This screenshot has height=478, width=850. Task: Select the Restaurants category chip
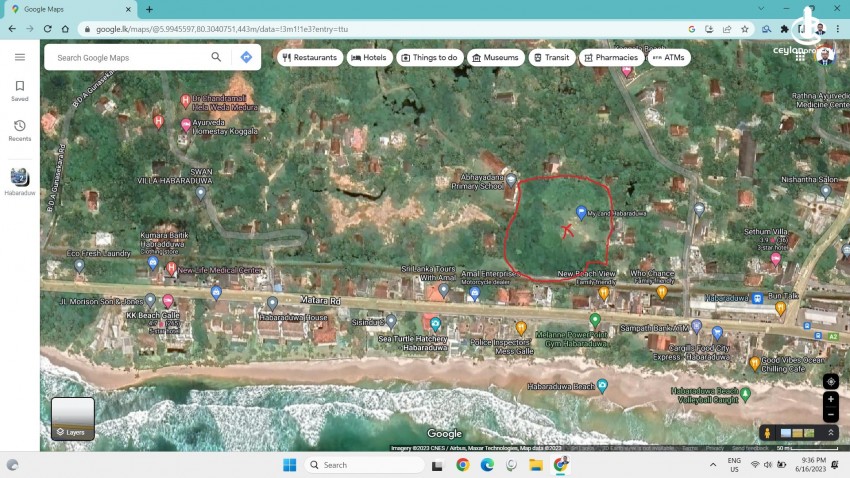[x=309, y=58]
